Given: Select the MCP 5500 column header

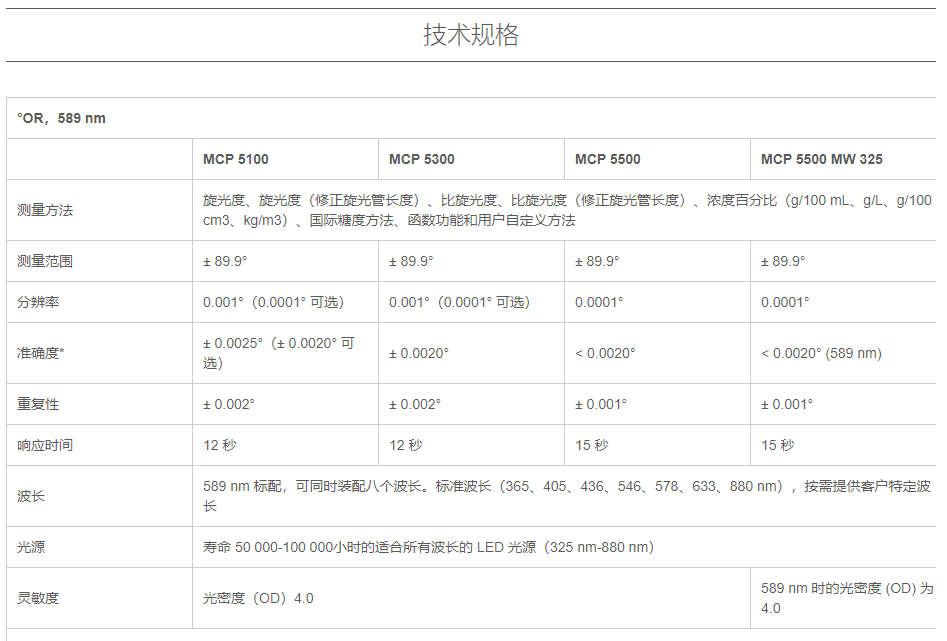Looking at the screenshot, I should click(x=608, y=159).
